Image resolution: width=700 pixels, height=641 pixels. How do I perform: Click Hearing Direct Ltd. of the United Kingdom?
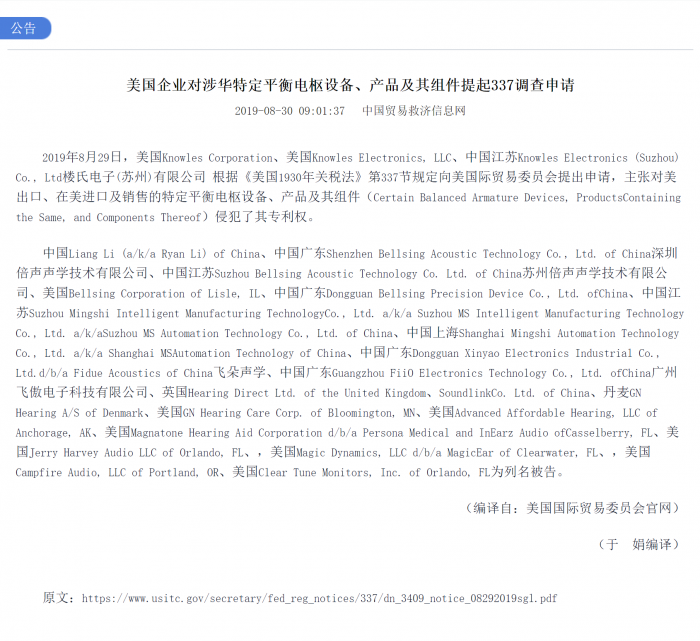[307, 393]
